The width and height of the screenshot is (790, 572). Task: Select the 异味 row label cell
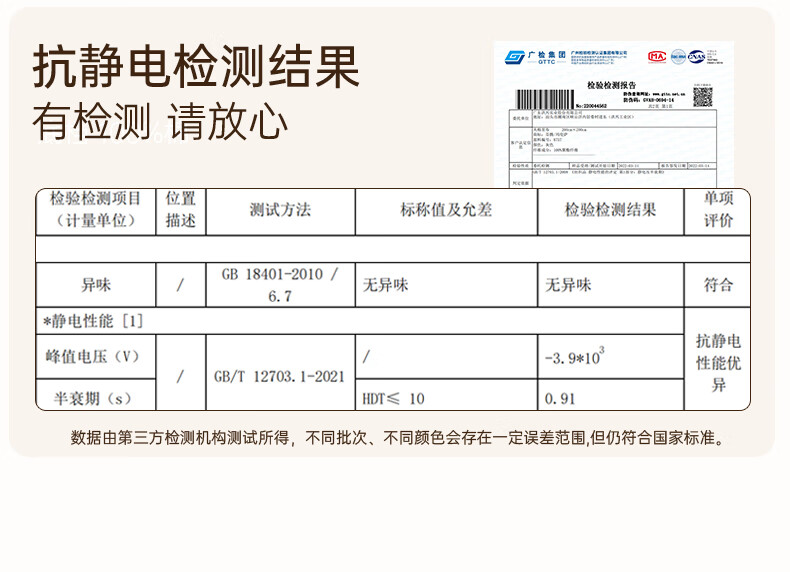coord(96,285)
